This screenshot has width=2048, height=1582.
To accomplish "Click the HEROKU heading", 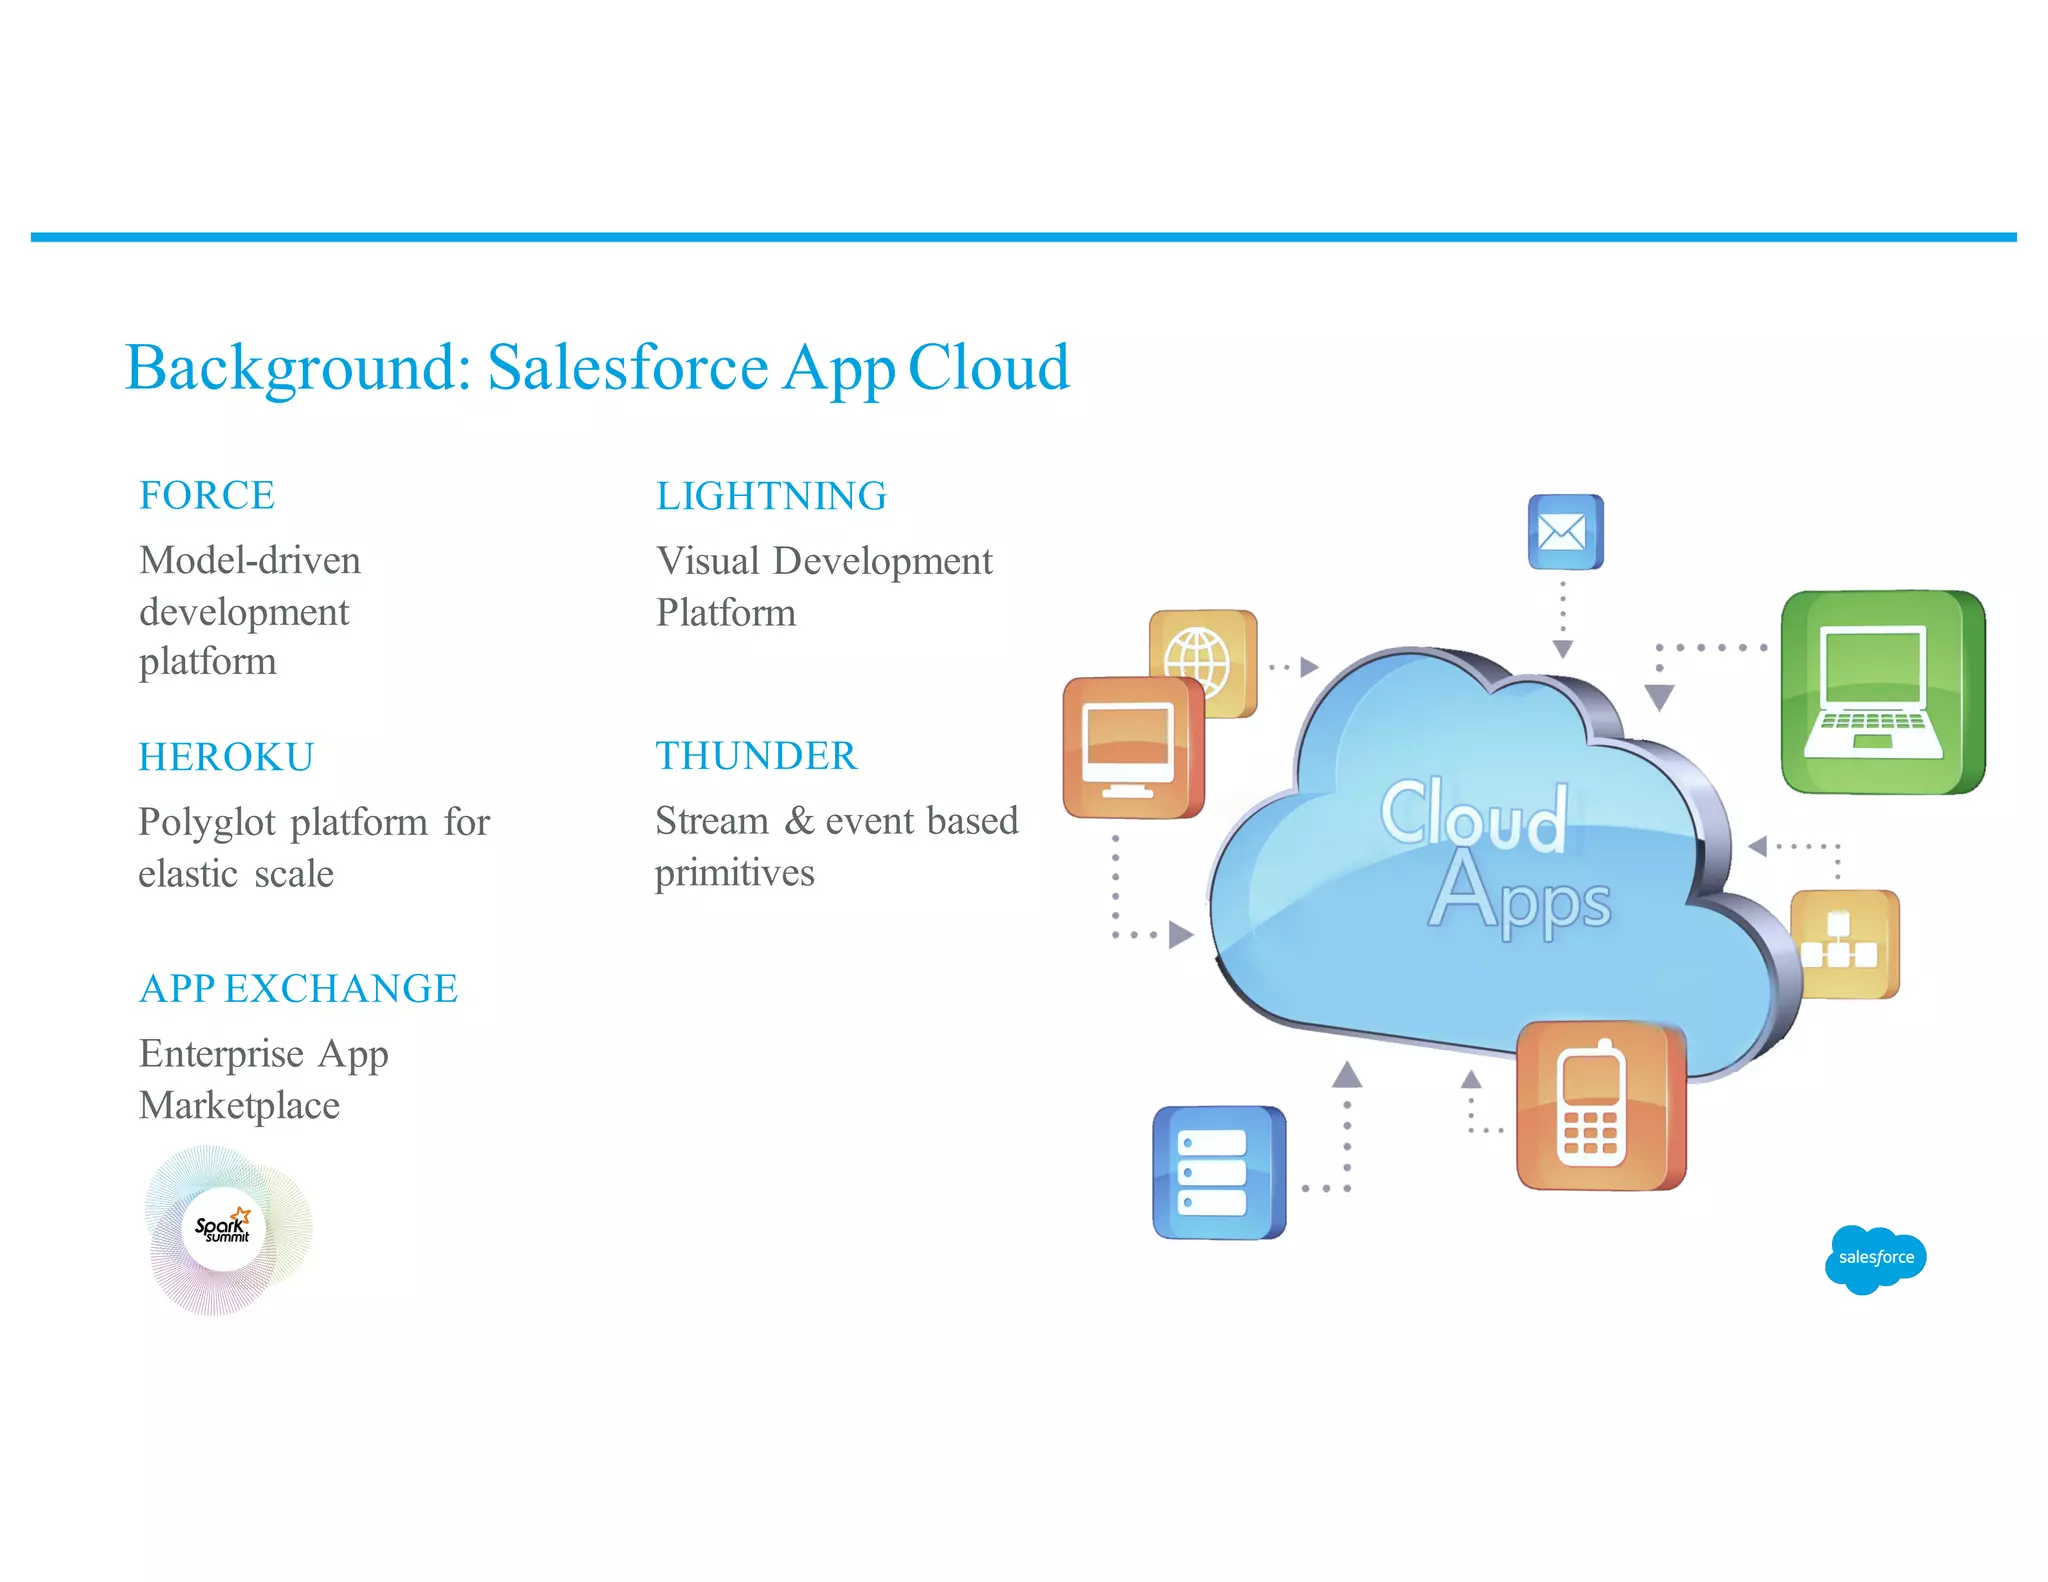I will click(226, 757).
